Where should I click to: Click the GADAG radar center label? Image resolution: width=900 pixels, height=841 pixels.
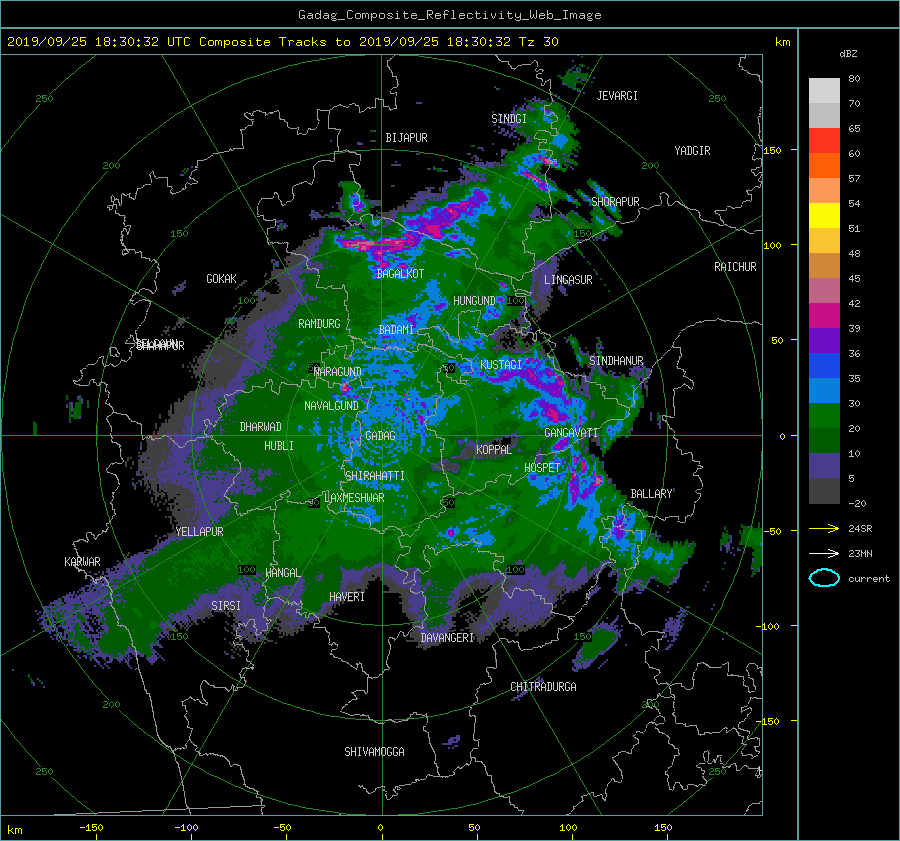381,436
